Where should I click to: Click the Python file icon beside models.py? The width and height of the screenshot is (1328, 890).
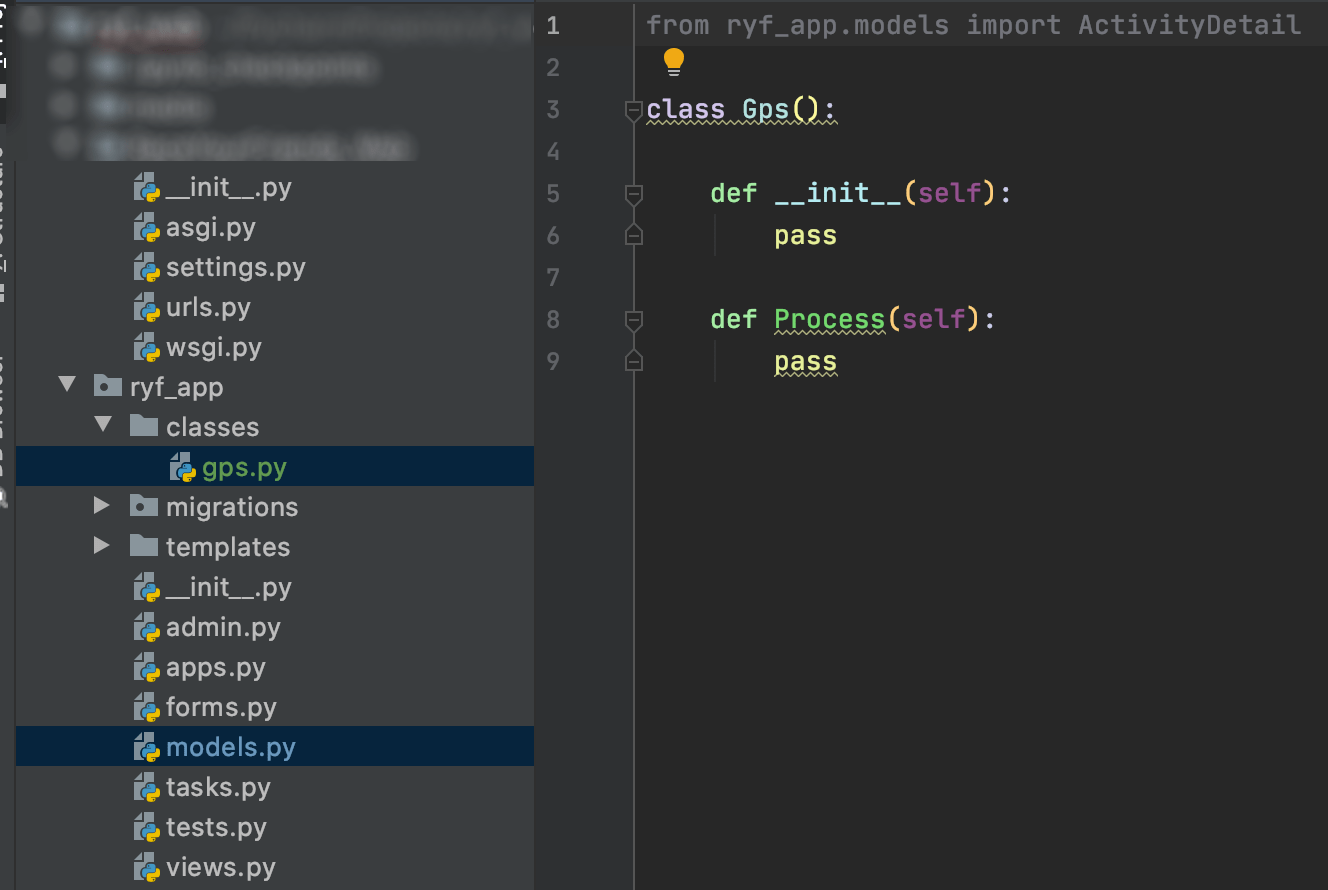click(x=148, y=746)
